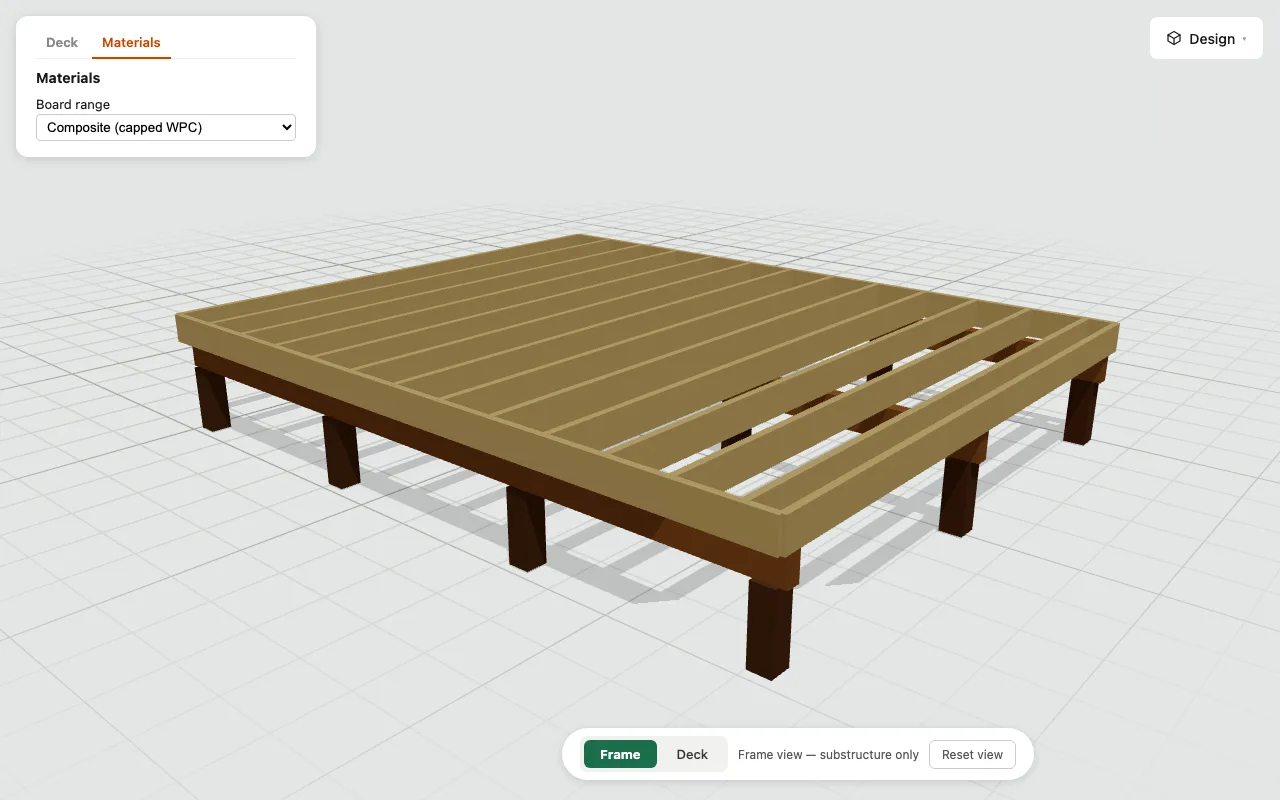The width and height of the screenshot is (1280, 800).
Task: Open the Board range dropdown
Action: 166,127
